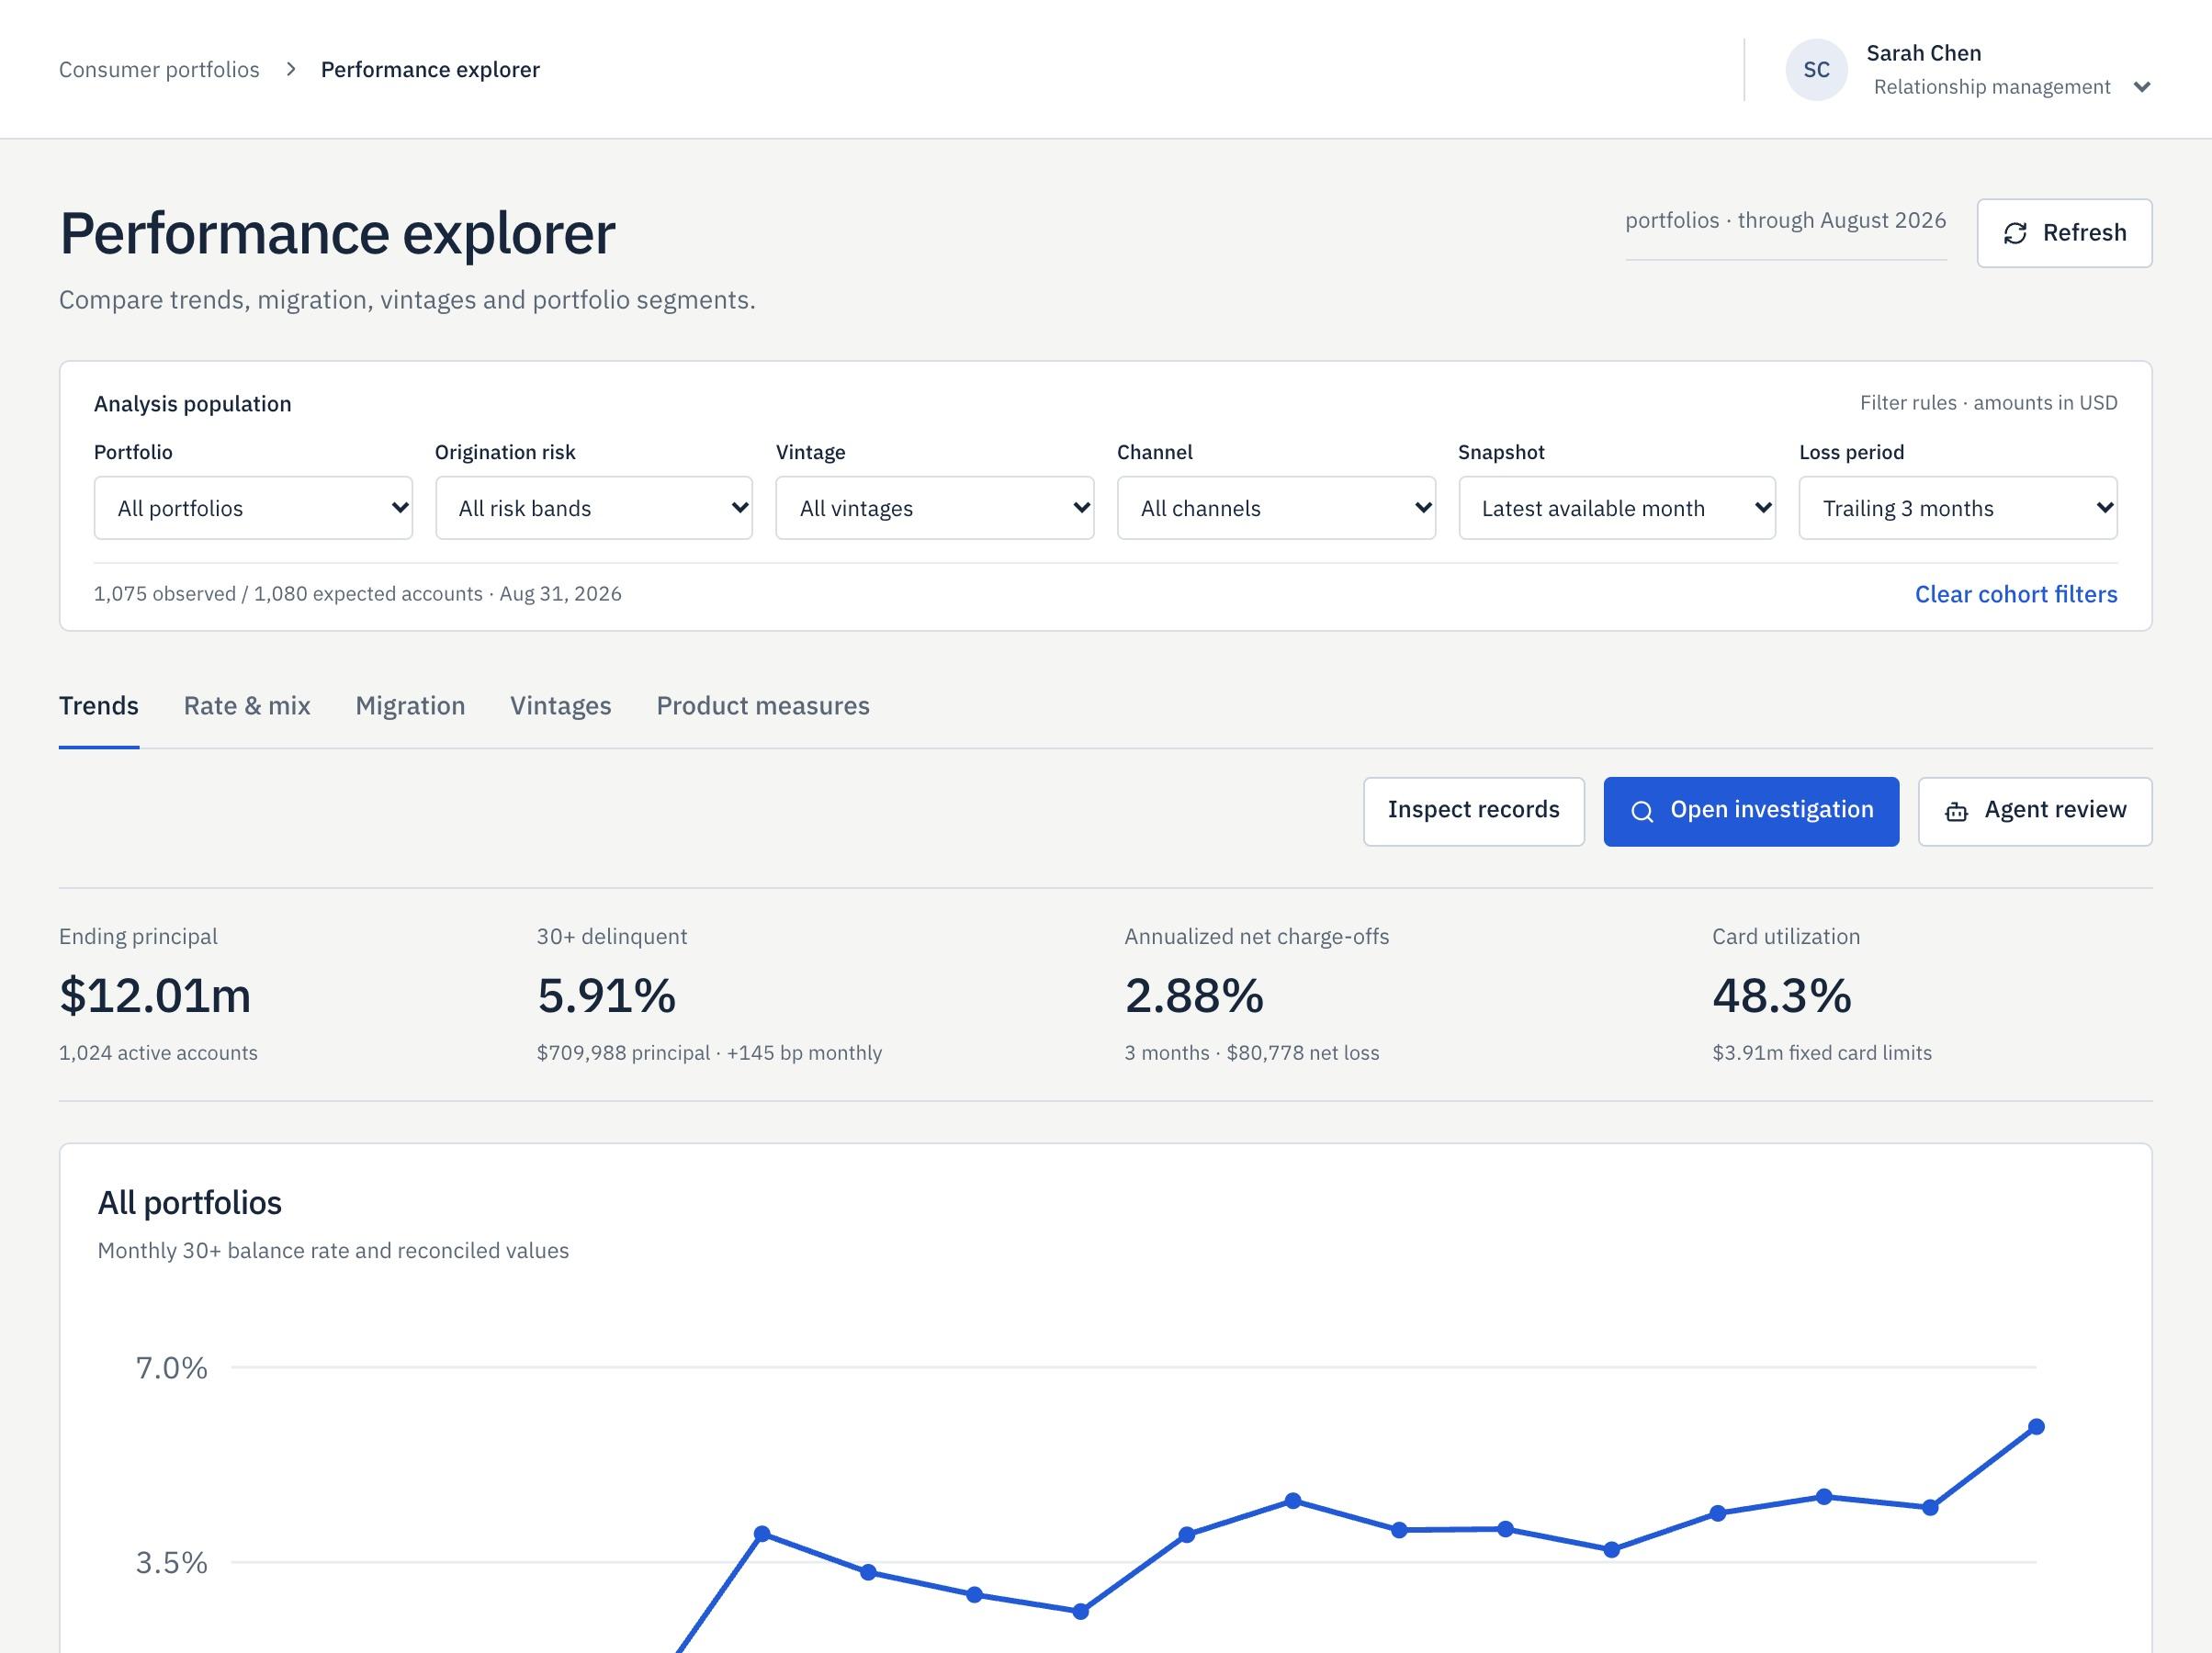Switch to the Migration tab

(x=410, y=706)
